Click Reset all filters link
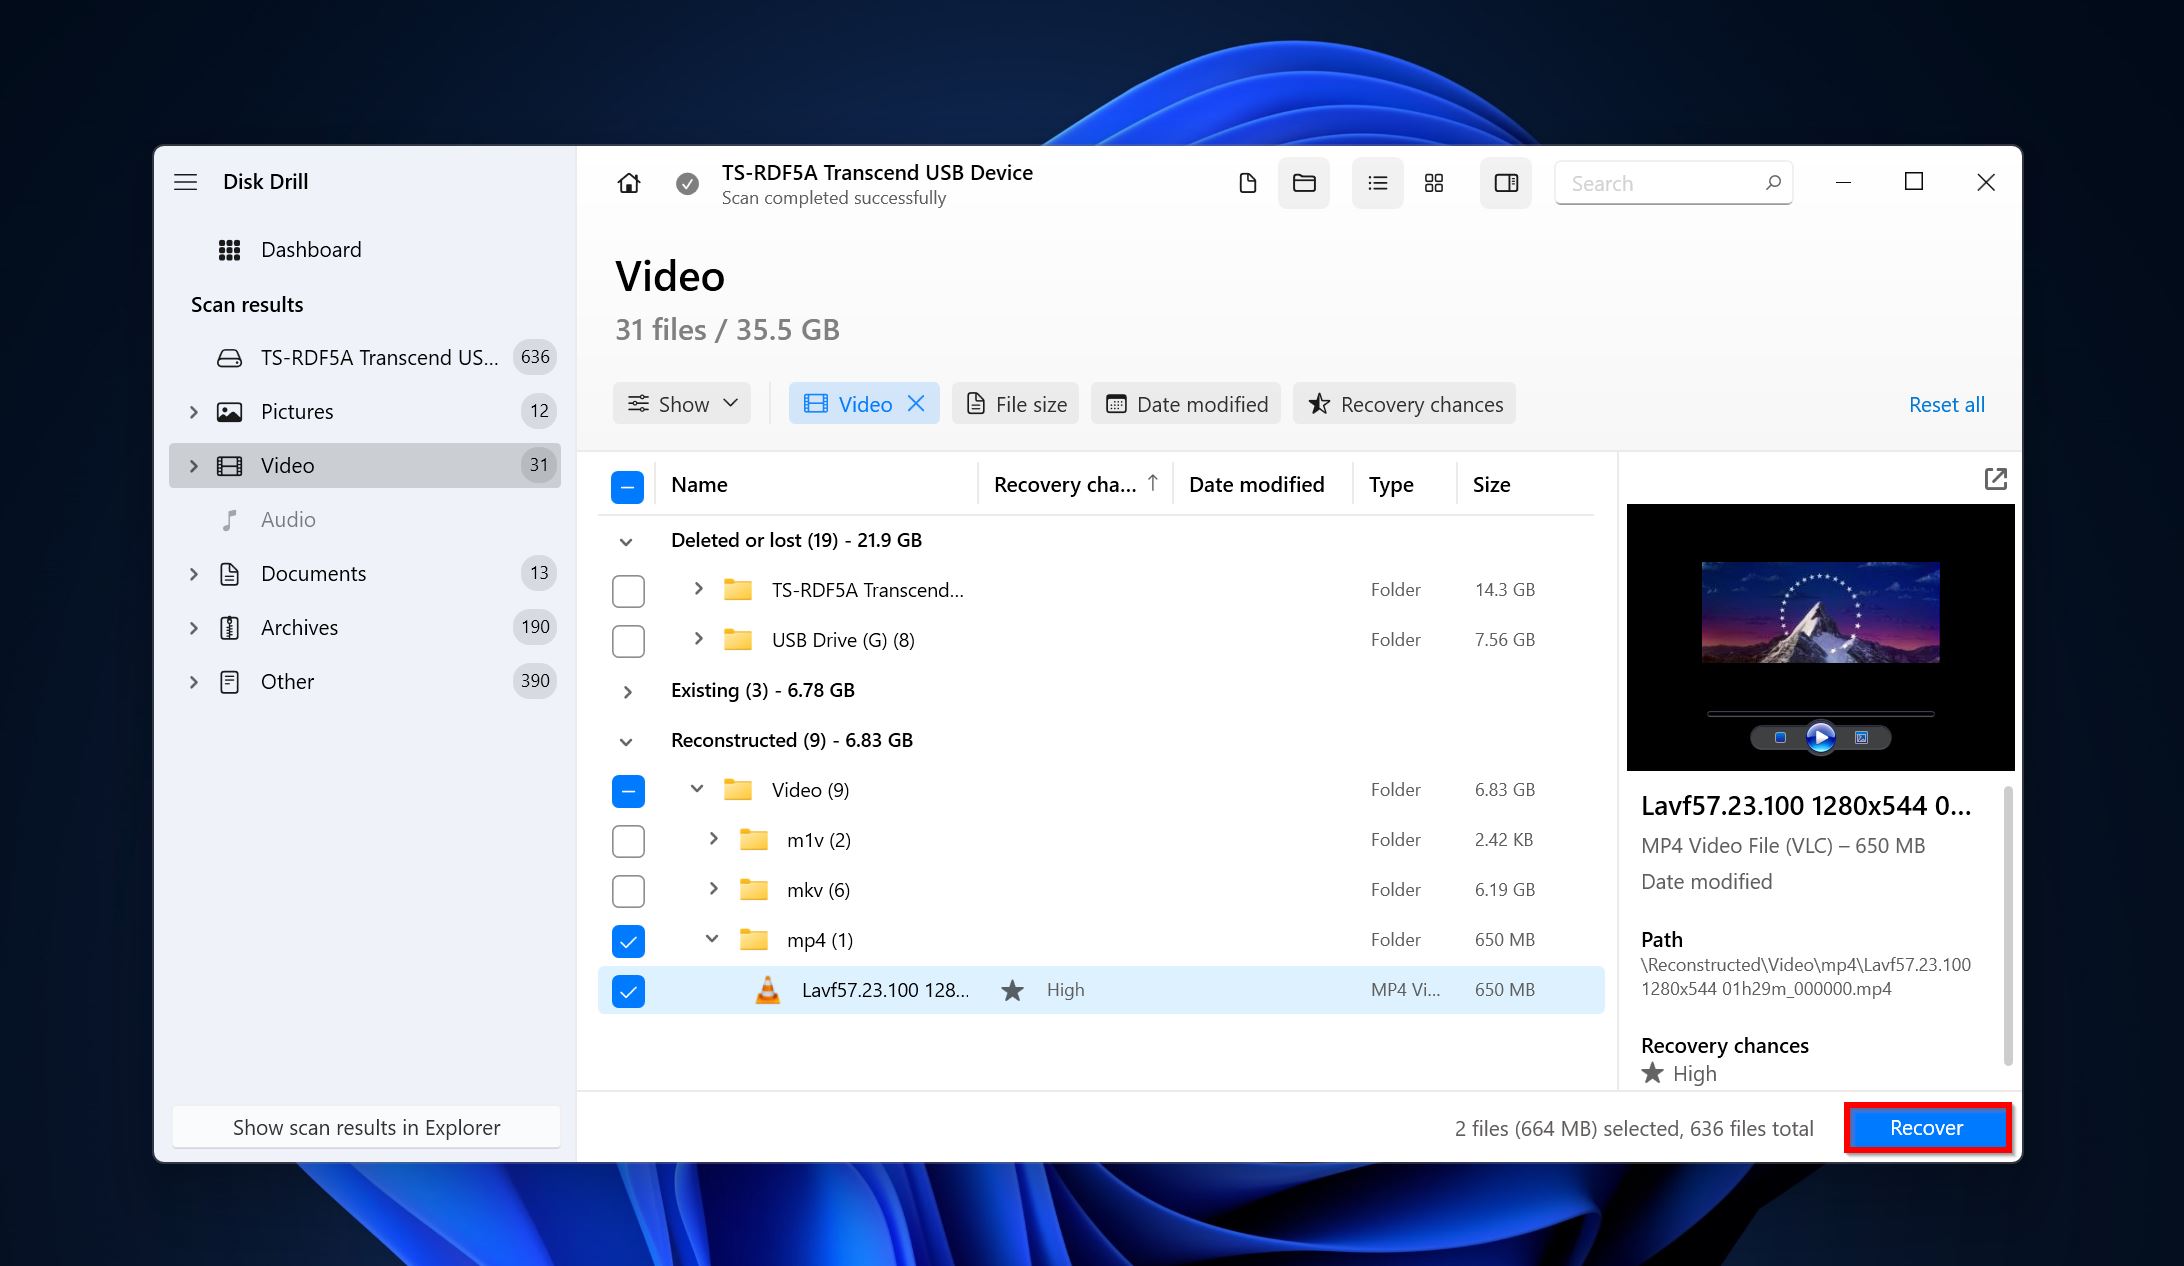Image resolution: width=2184 pixels, height=1266 pixels. 1947,404
